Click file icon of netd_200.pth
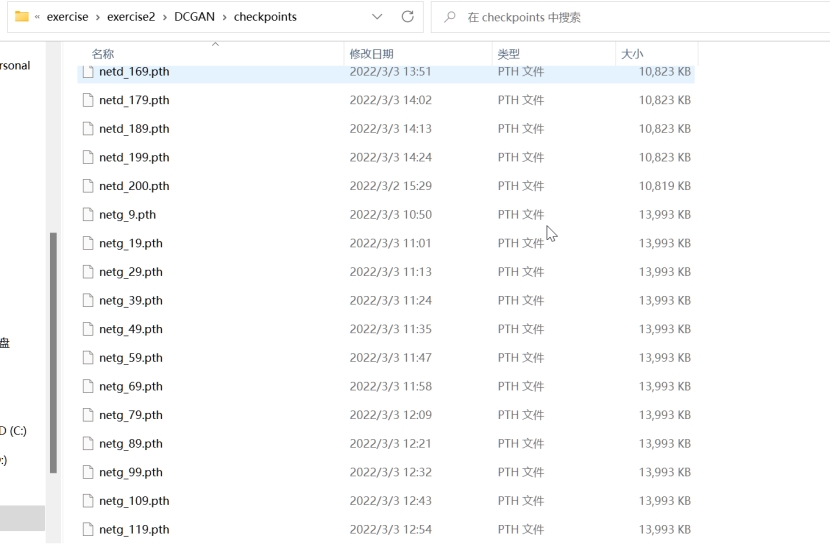Screen dimensions: 830x553 point(87,186)
